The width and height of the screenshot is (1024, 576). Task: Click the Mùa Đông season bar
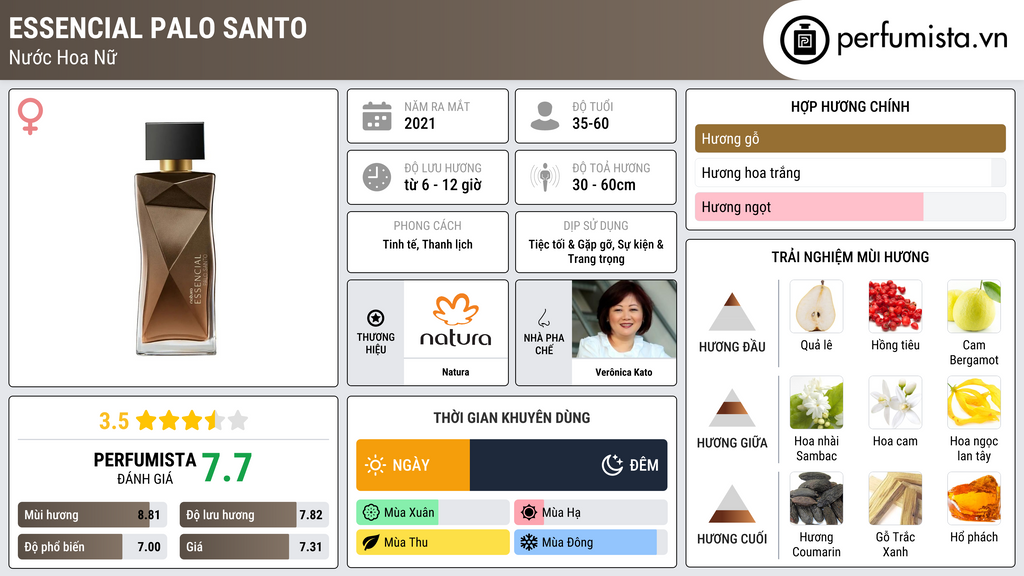point(590,542)
